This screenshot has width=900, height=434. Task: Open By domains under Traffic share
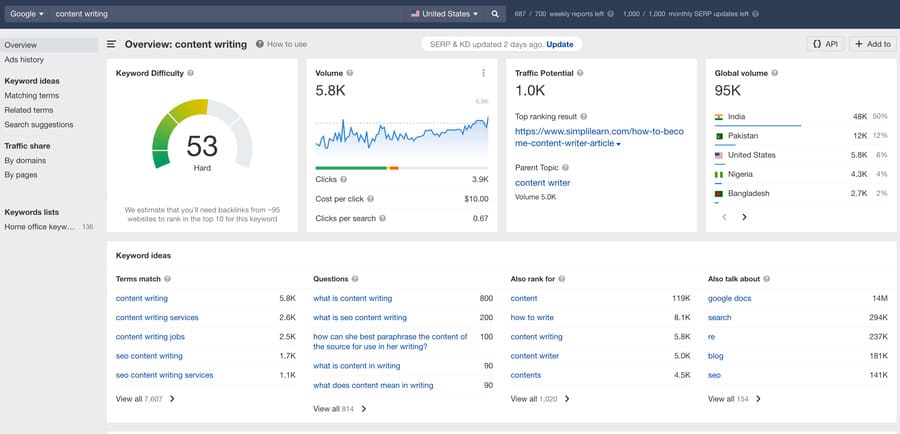click(25, 161)
